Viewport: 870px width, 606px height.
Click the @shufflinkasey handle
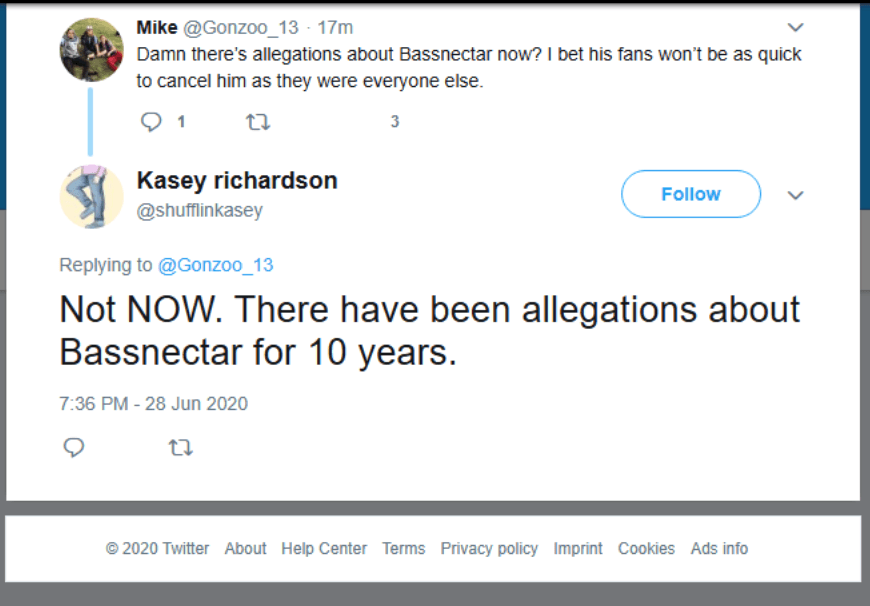click(x=199, y=211)
